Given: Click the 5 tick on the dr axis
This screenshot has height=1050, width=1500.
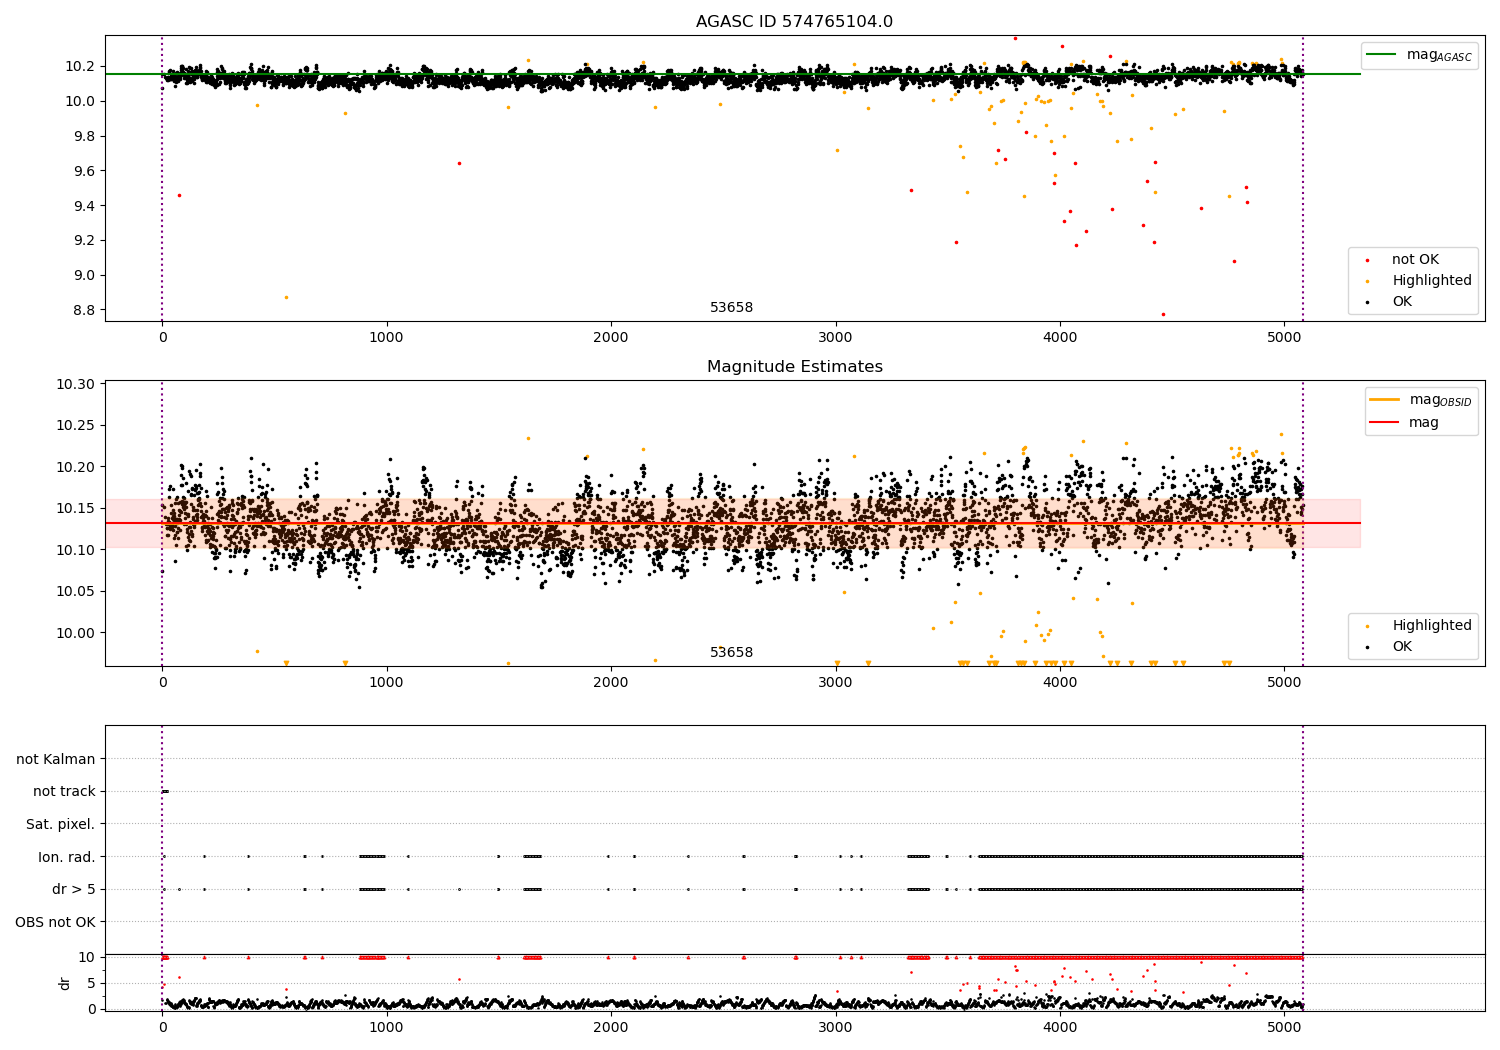Looking at the screenshot, I should coord(91,984).
